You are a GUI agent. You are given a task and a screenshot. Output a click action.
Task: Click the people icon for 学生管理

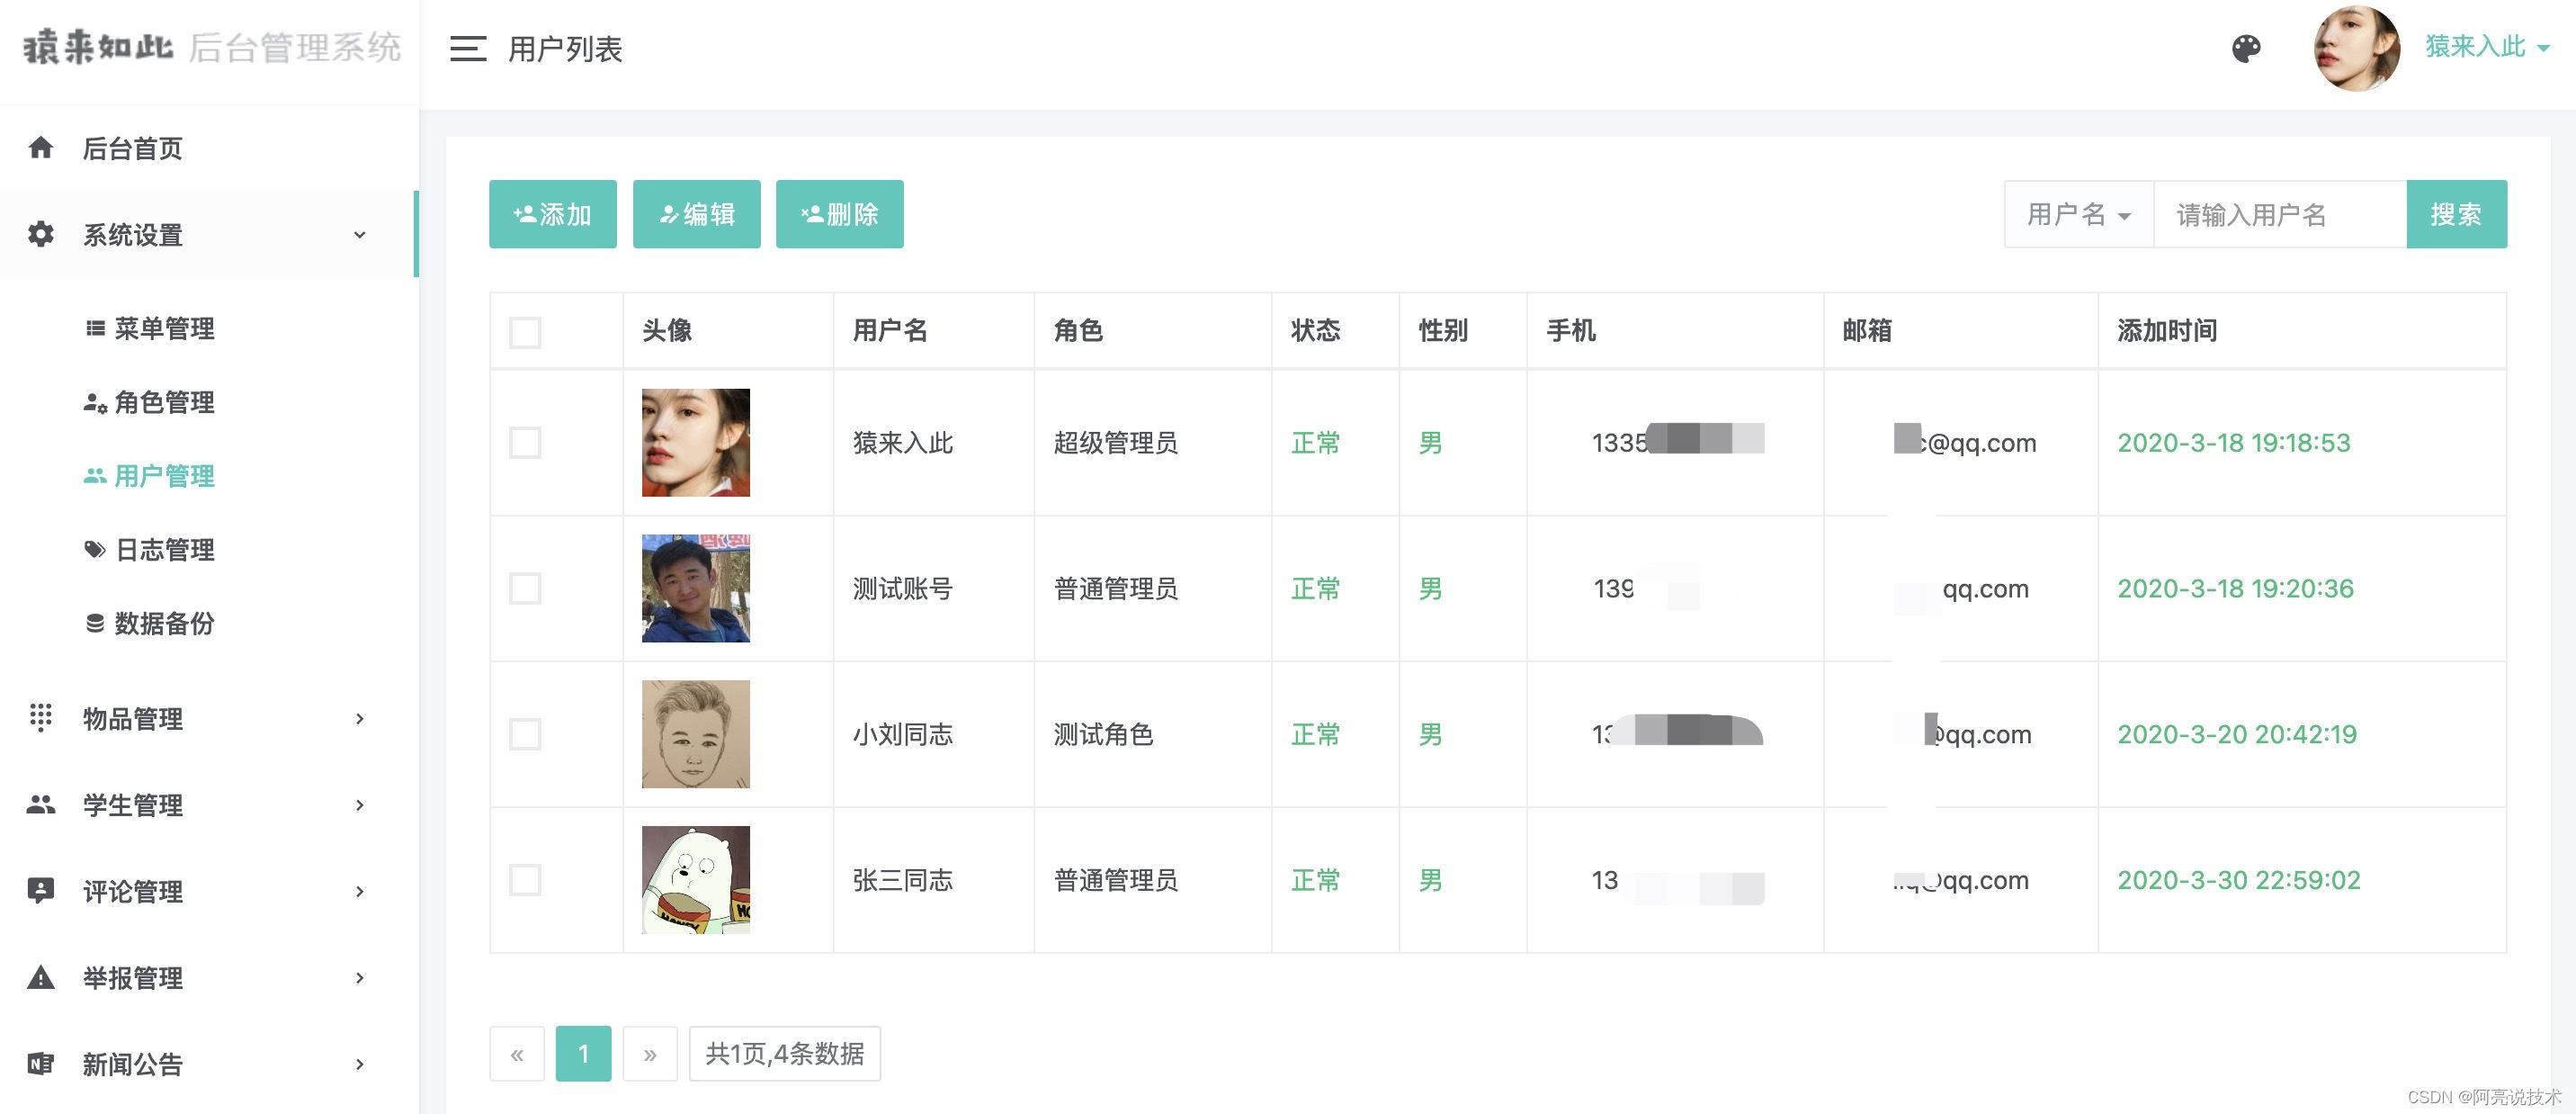coord(41,804)
